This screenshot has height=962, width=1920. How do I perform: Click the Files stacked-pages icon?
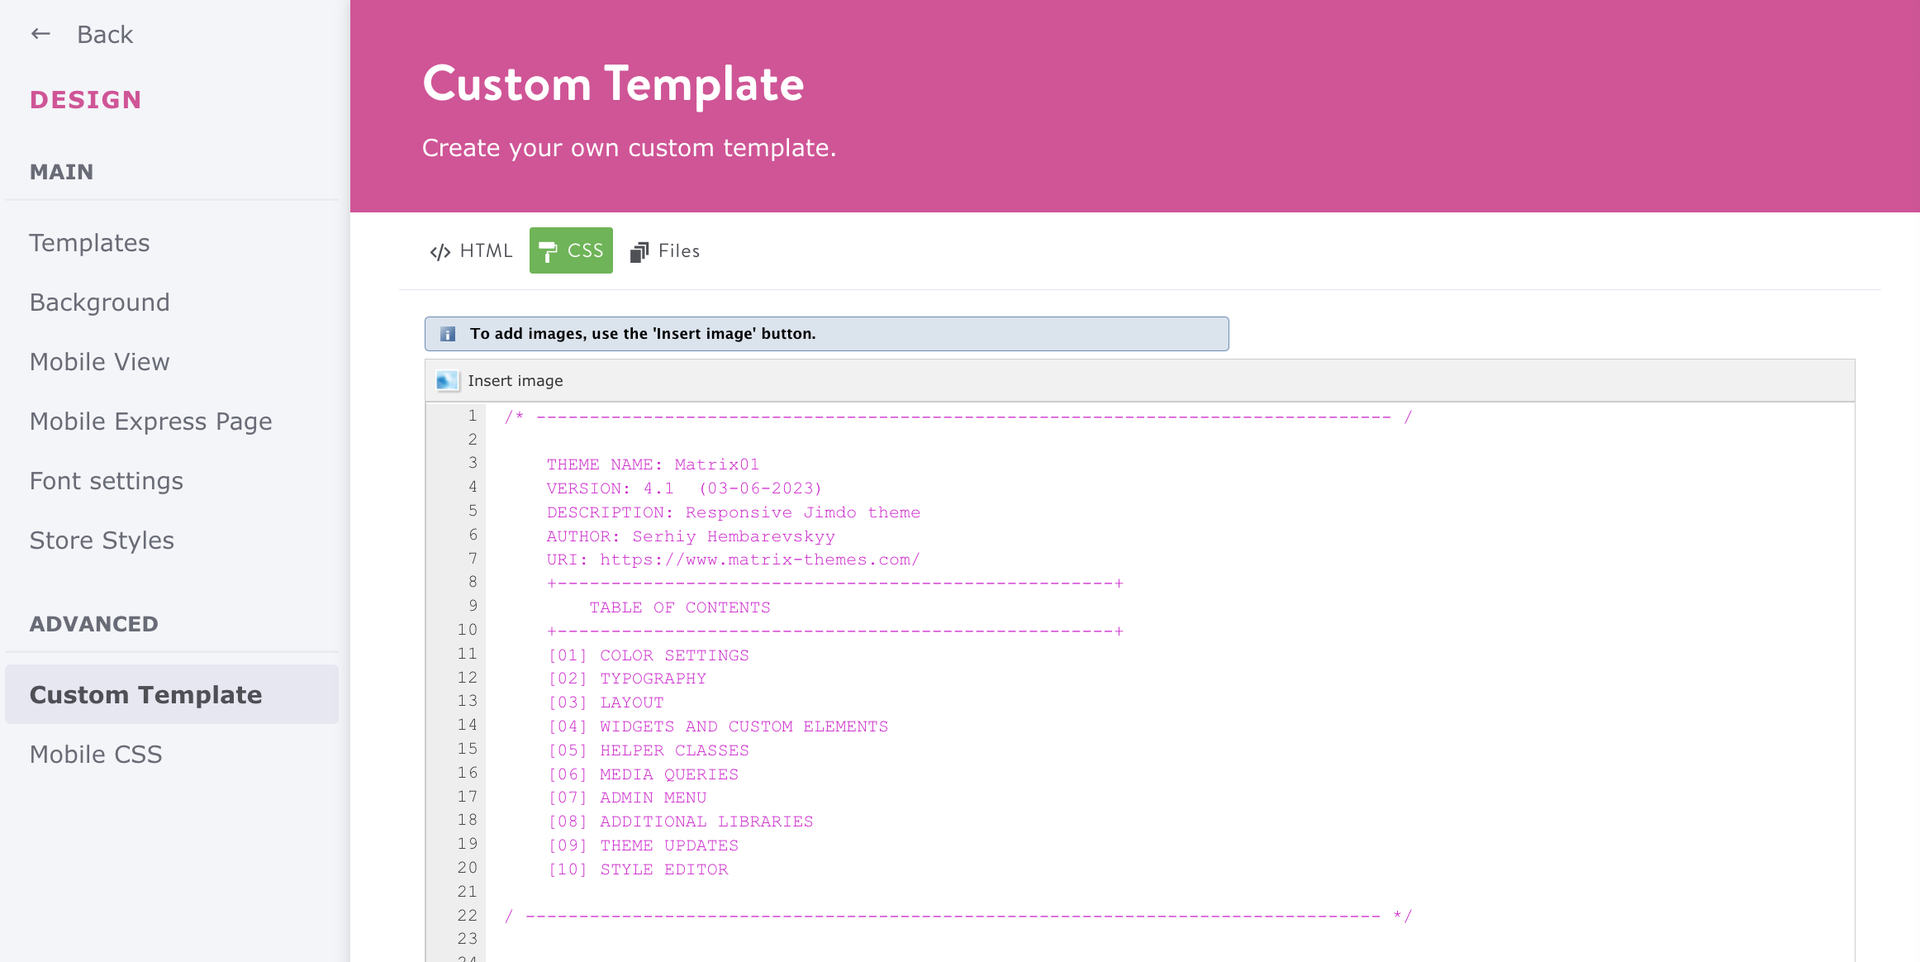(638, 251)
